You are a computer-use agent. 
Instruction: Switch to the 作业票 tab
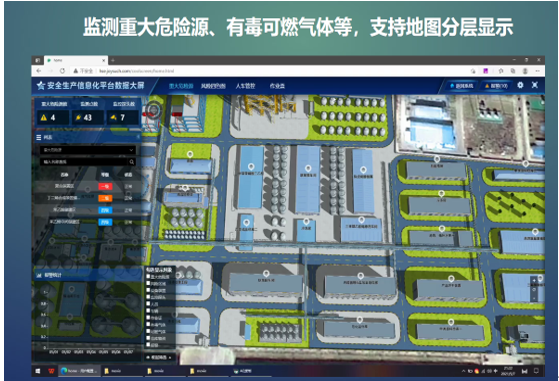[277, 86]
